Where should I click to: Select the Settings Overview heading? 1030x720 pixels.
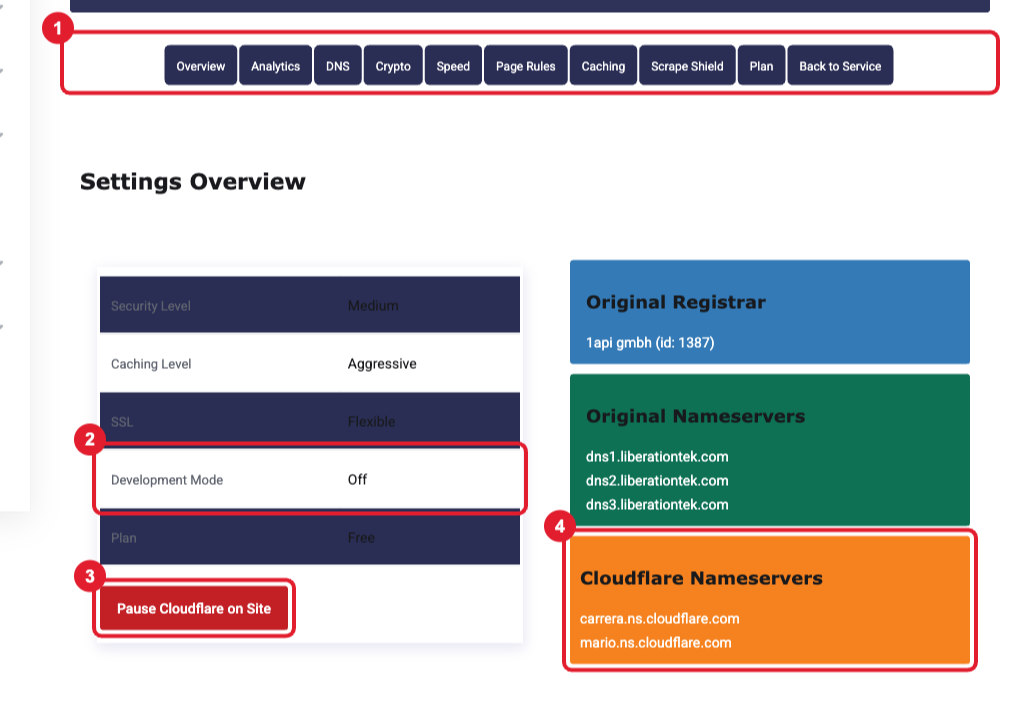click(192, 181)
